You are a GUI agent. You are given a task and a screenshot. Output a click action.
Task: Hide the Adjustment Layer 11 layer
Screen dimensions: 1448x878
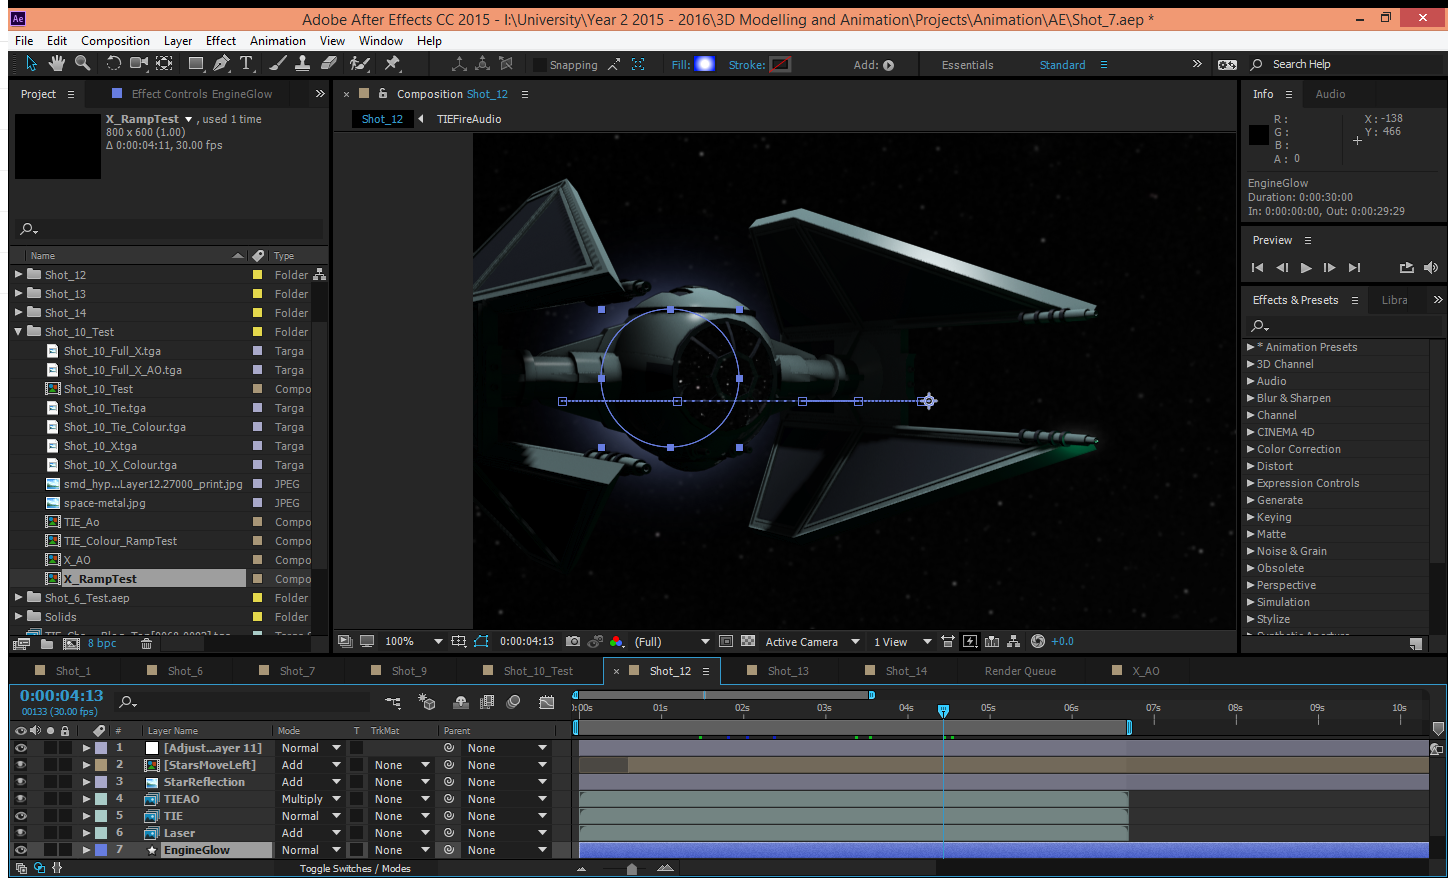(20, 748)
